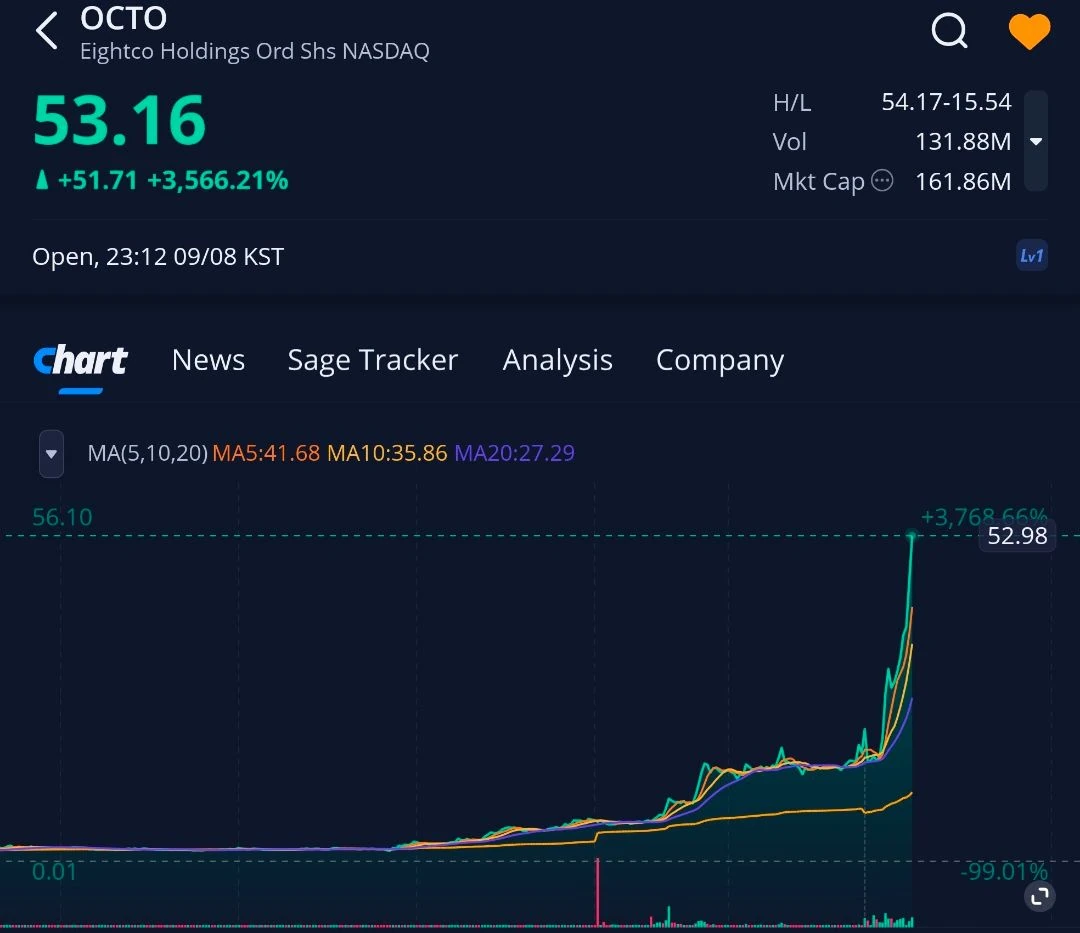Screen dimensions: 1080x933
Task: Tap the 56.10 axis high label
Action: (x=62, y=517)
